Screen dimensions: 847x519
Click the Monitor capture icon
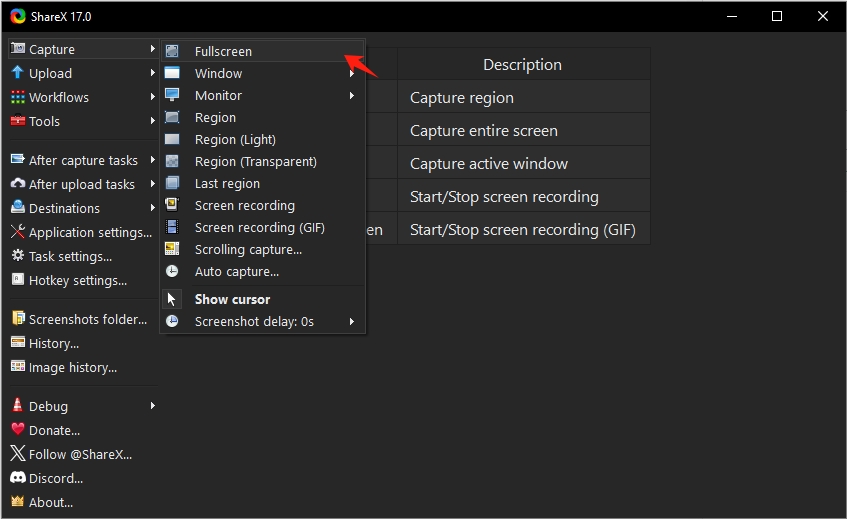tap(172, 95)
